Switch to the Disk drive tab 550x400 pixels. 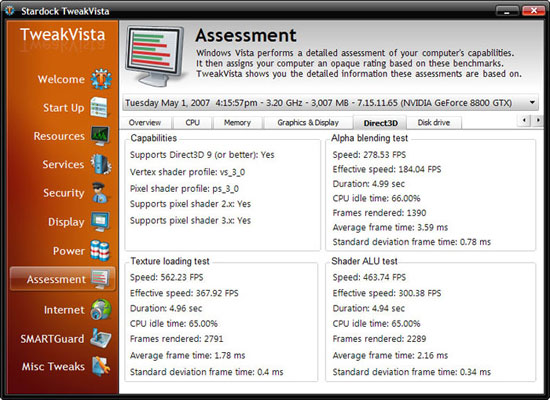(x=434, y=122)
